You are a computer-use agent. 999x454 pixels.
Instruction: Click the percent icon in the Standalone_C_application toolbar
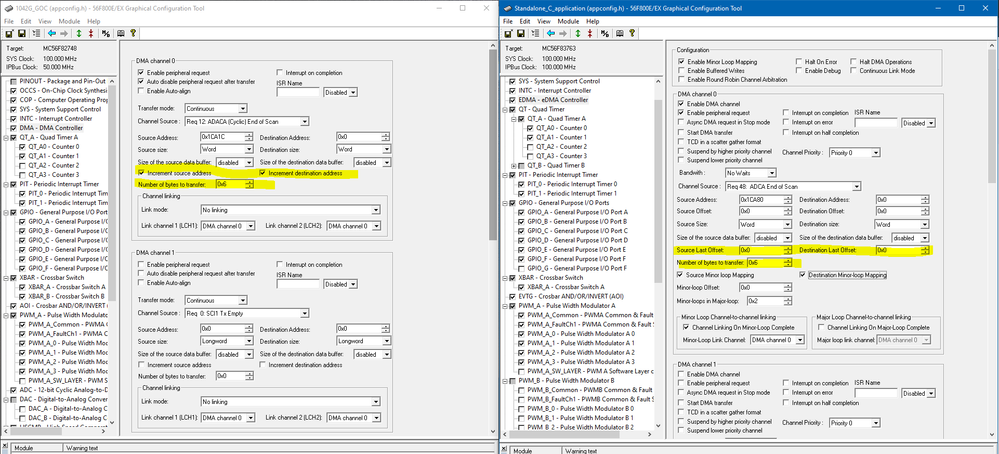[x=605, y=32]
